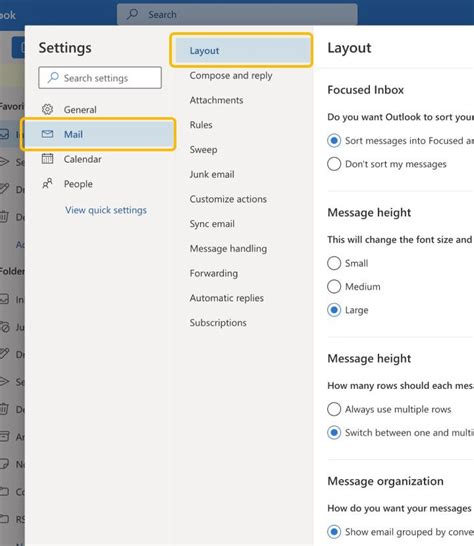Open Automatic replies settings
Image resolution: width=474 pixels, height=546 pixels.
(227, 298)
